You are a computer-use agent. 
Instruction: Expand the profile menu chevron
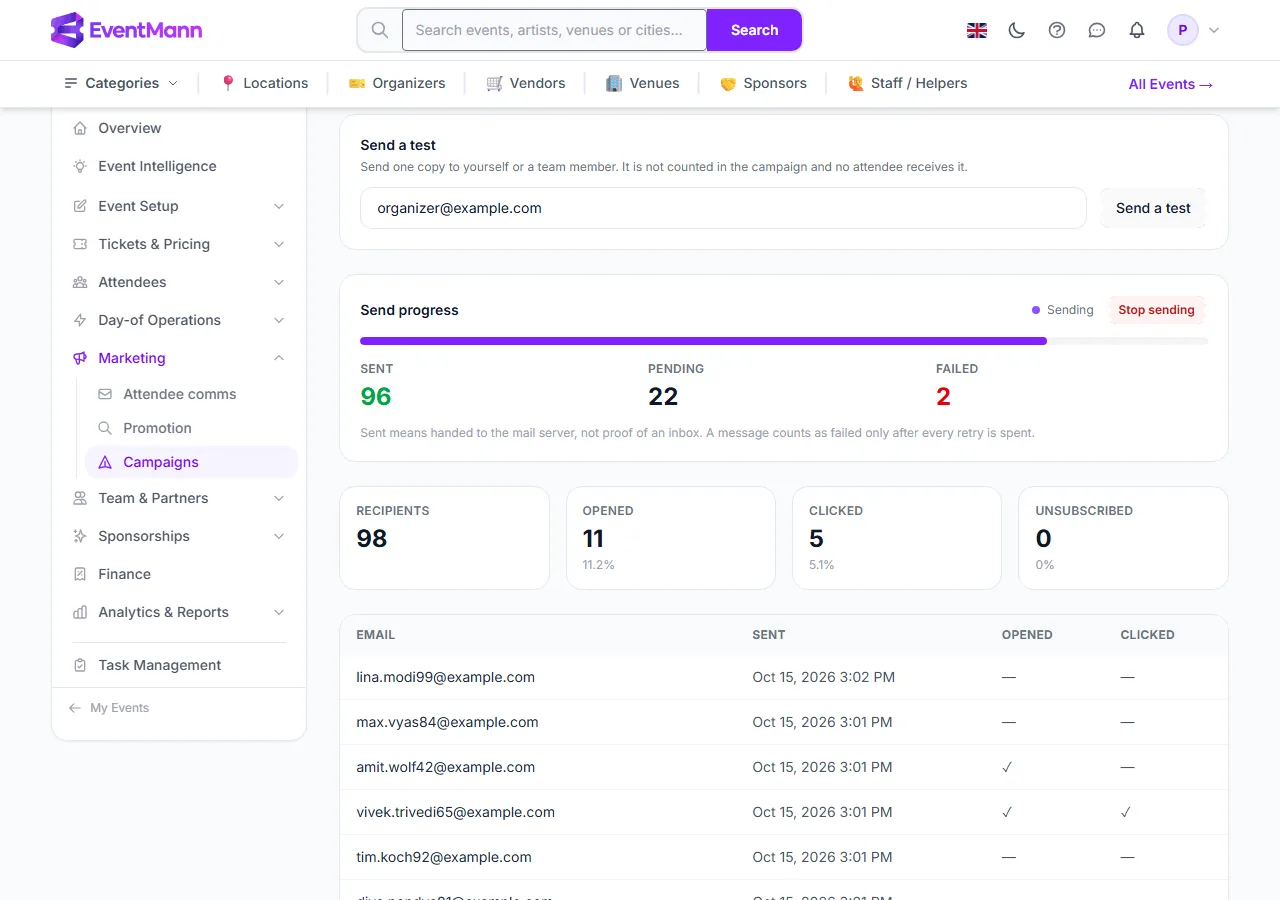tap(1214, 30)
